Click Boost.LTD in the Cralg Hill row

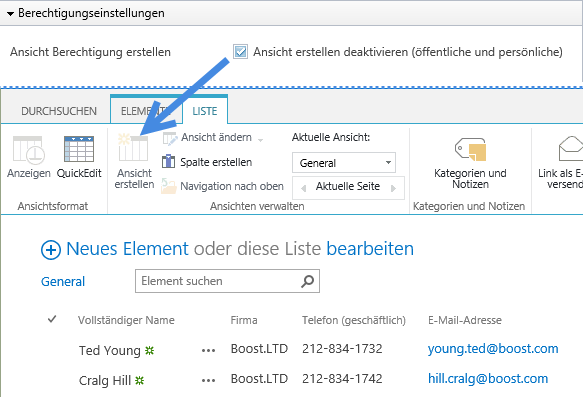click(x=259, y=378)
